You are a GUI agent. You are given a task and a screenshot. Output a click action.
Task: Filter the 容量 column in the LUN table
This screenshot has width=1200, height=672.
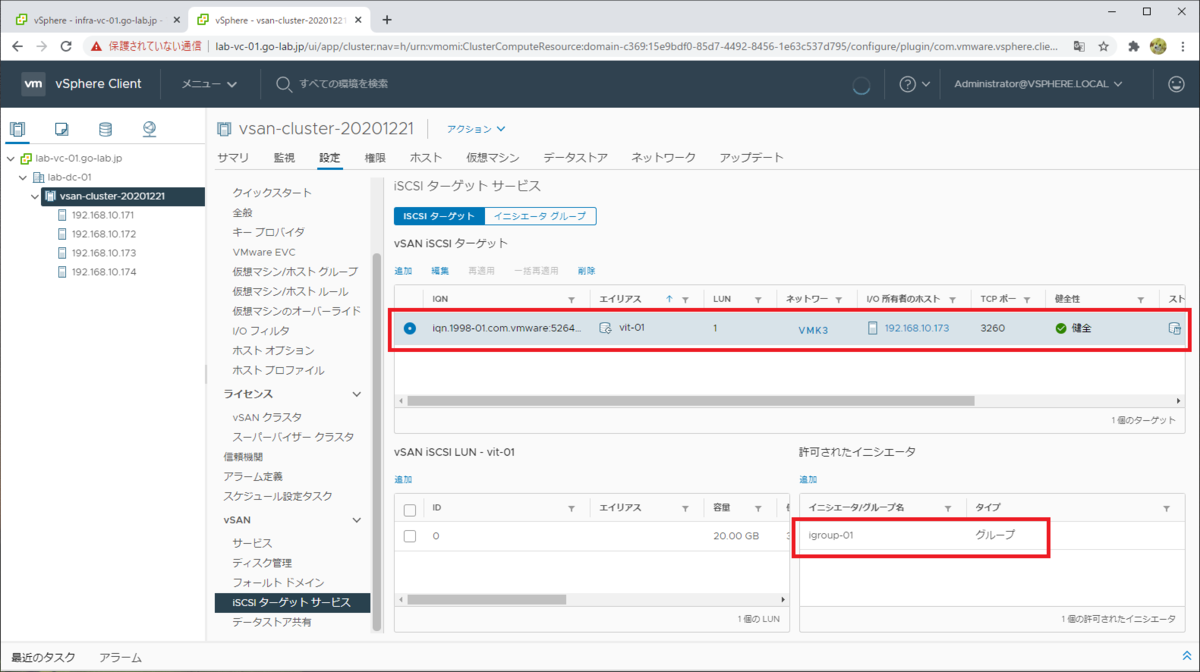[757, 508]
